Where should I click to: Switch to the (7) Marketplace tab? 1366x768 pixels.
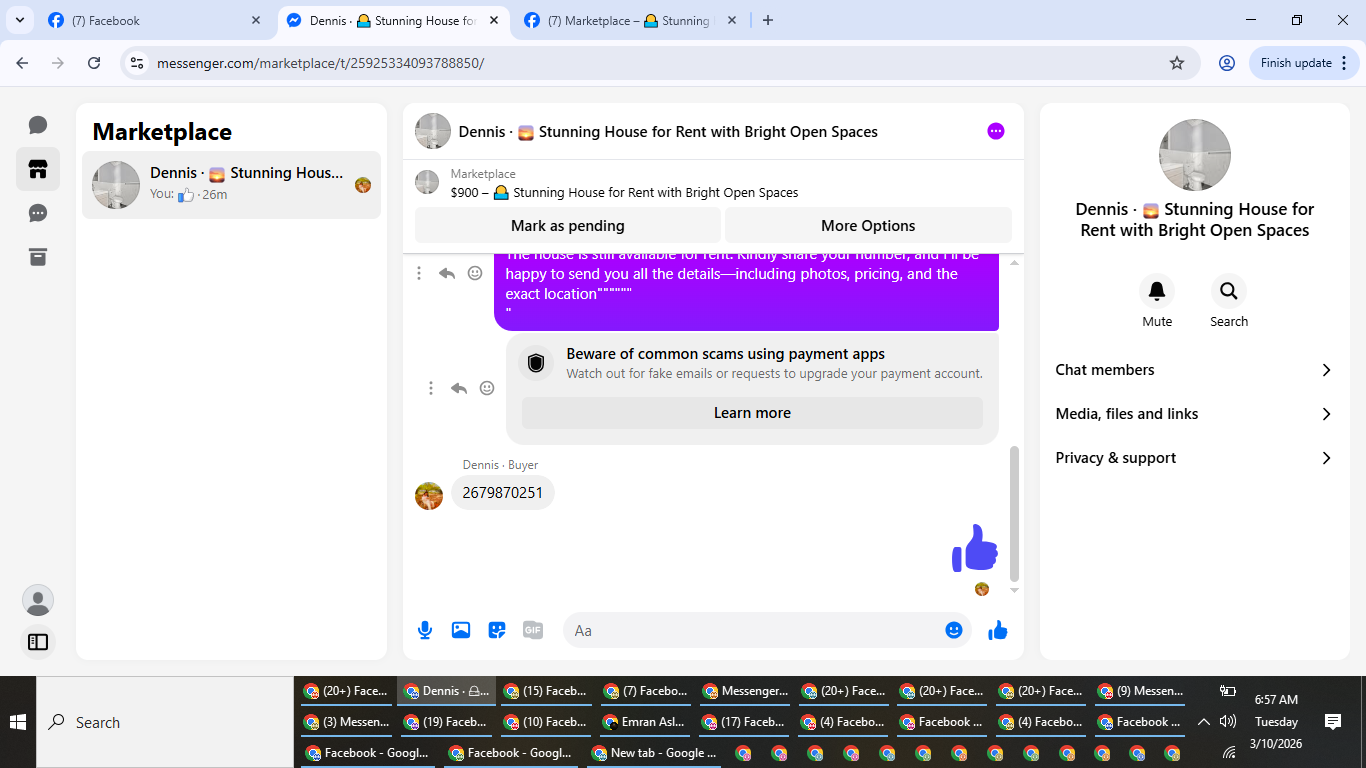(x=630, y=20)
